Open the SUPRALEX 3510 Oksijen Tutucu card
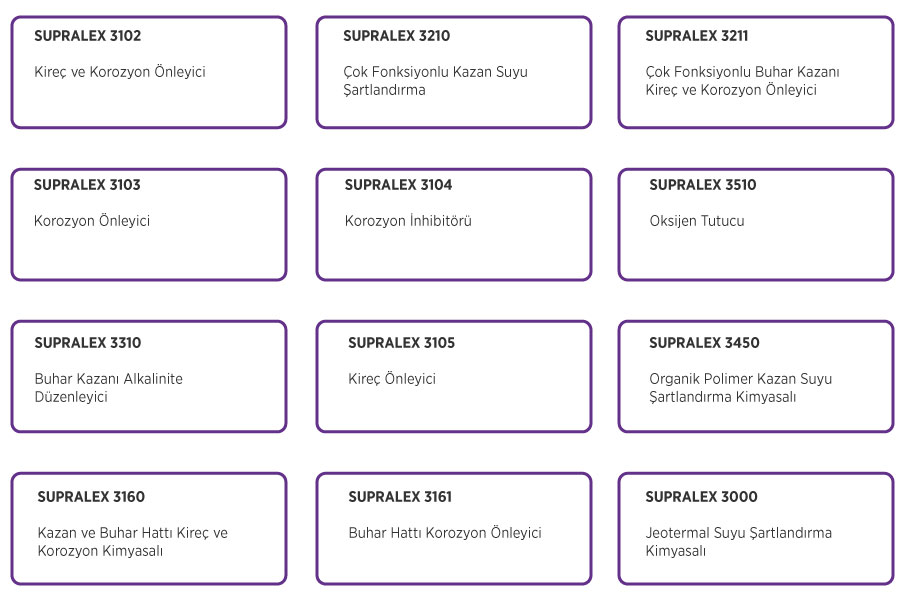This screenshot has height=600, width=900. coord(756,224)
